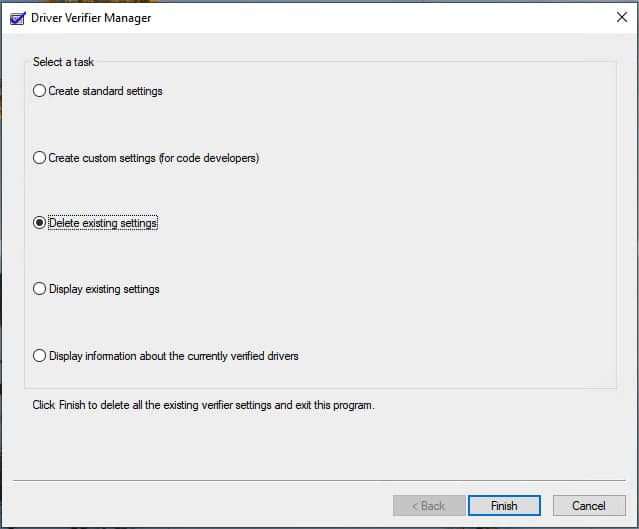Click the "Driver Verifier Manager" title text
The width and height of the screenshot is (639, 529).
[x=91, y=18]
